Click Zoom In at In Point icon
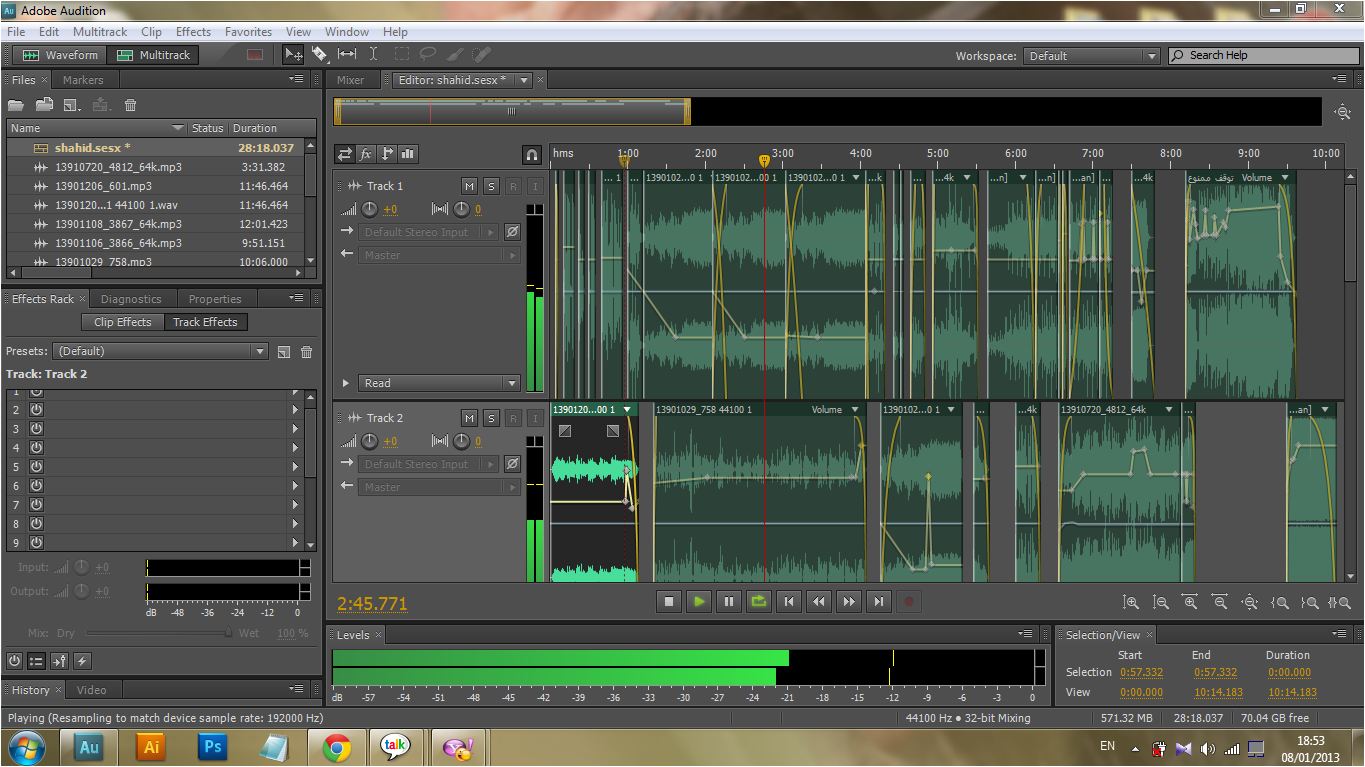Screen dimensions: 1365x767 tap(1280, 602)
